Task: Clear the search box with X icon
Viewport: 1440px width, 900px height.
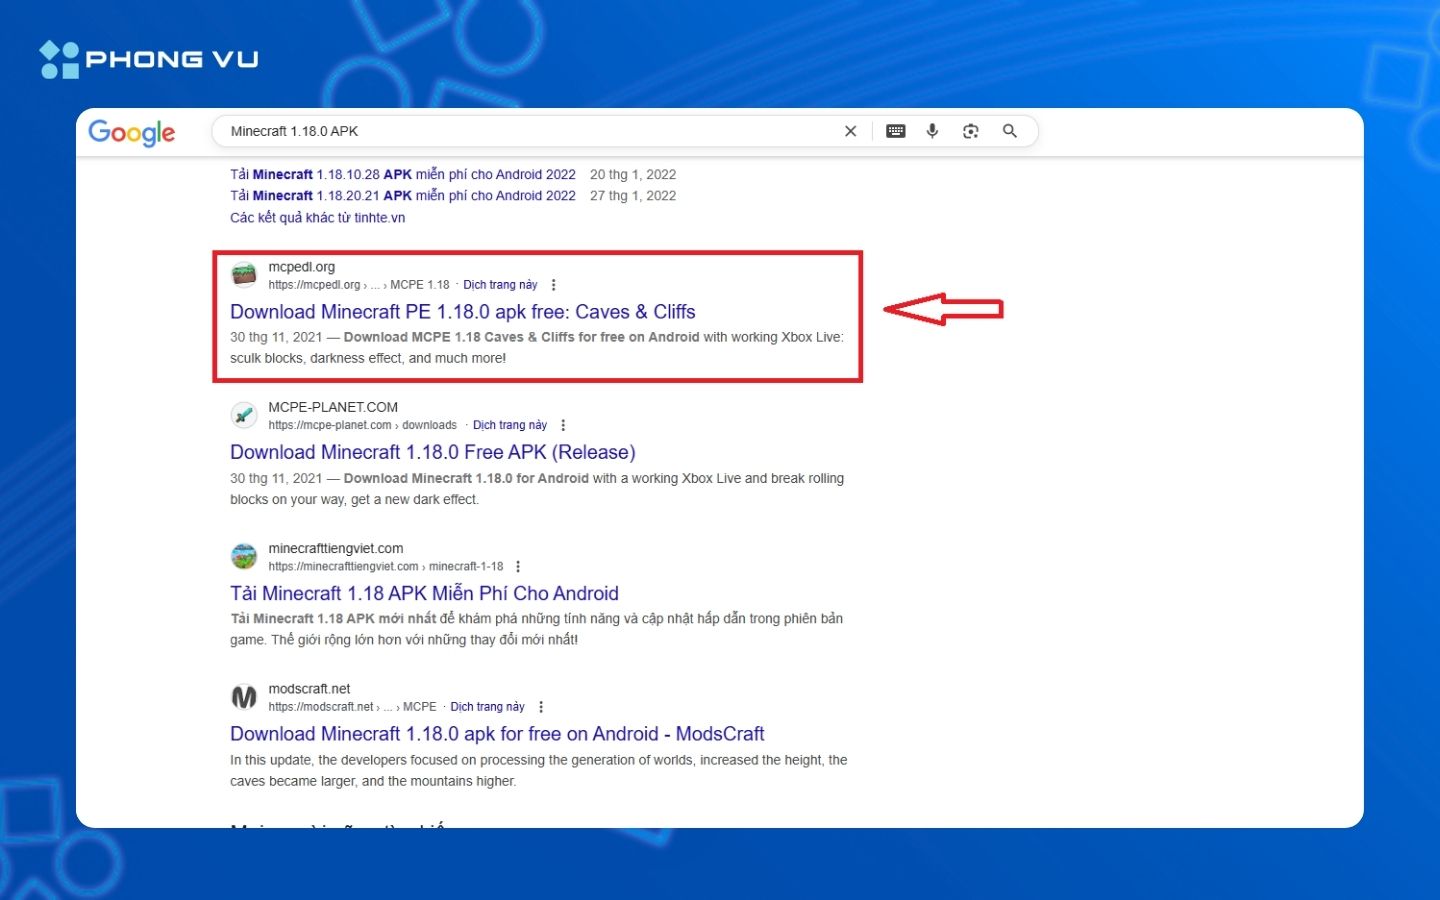Action: point(850,131)
